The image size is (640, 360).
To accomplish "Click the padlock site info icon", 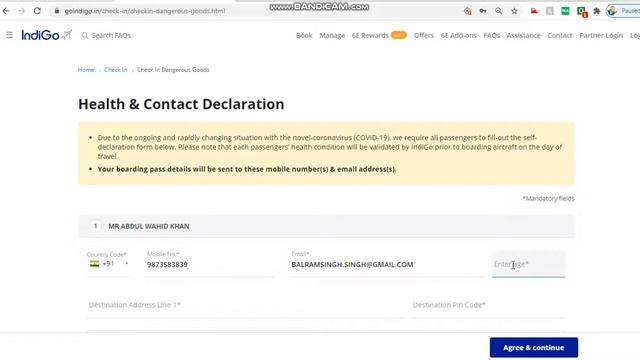I will (57, 11).
